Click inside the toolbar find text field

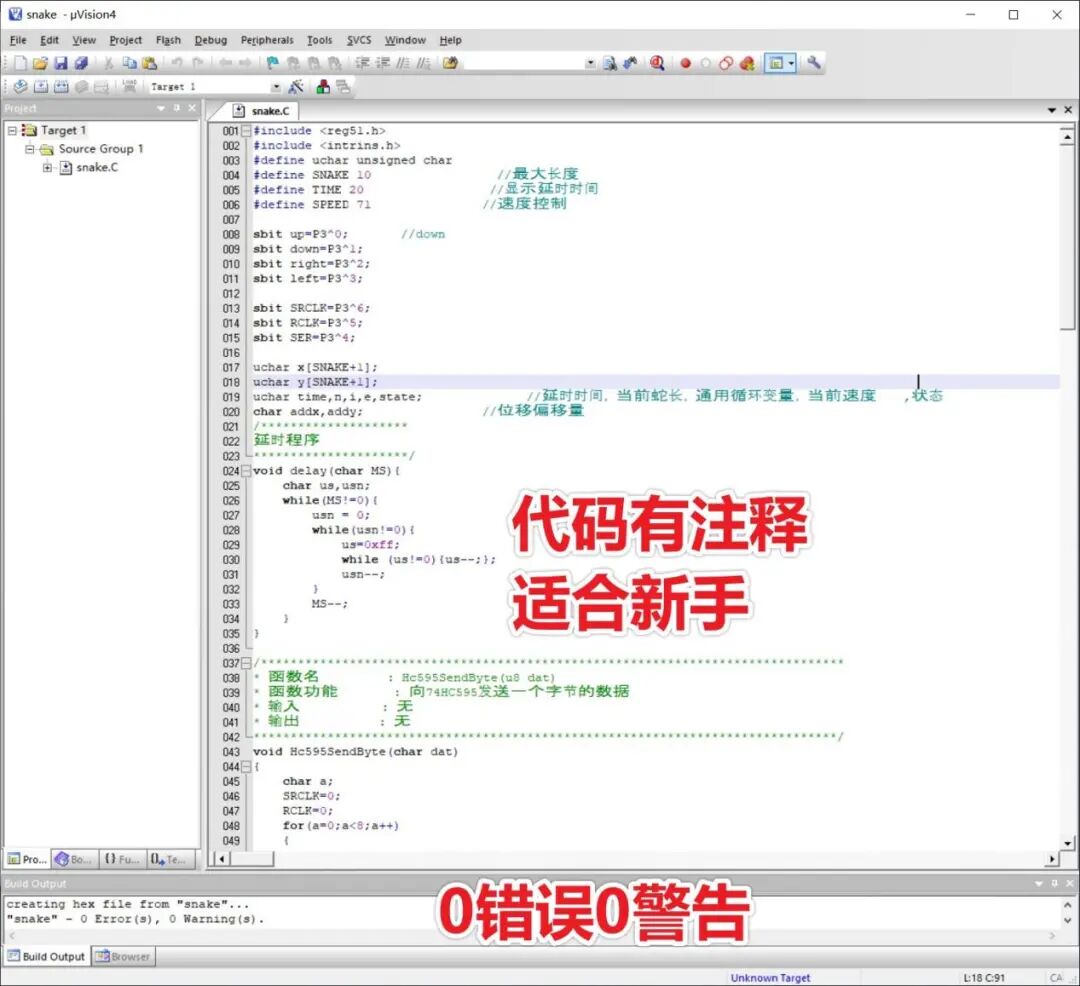[x=523, y=63]
